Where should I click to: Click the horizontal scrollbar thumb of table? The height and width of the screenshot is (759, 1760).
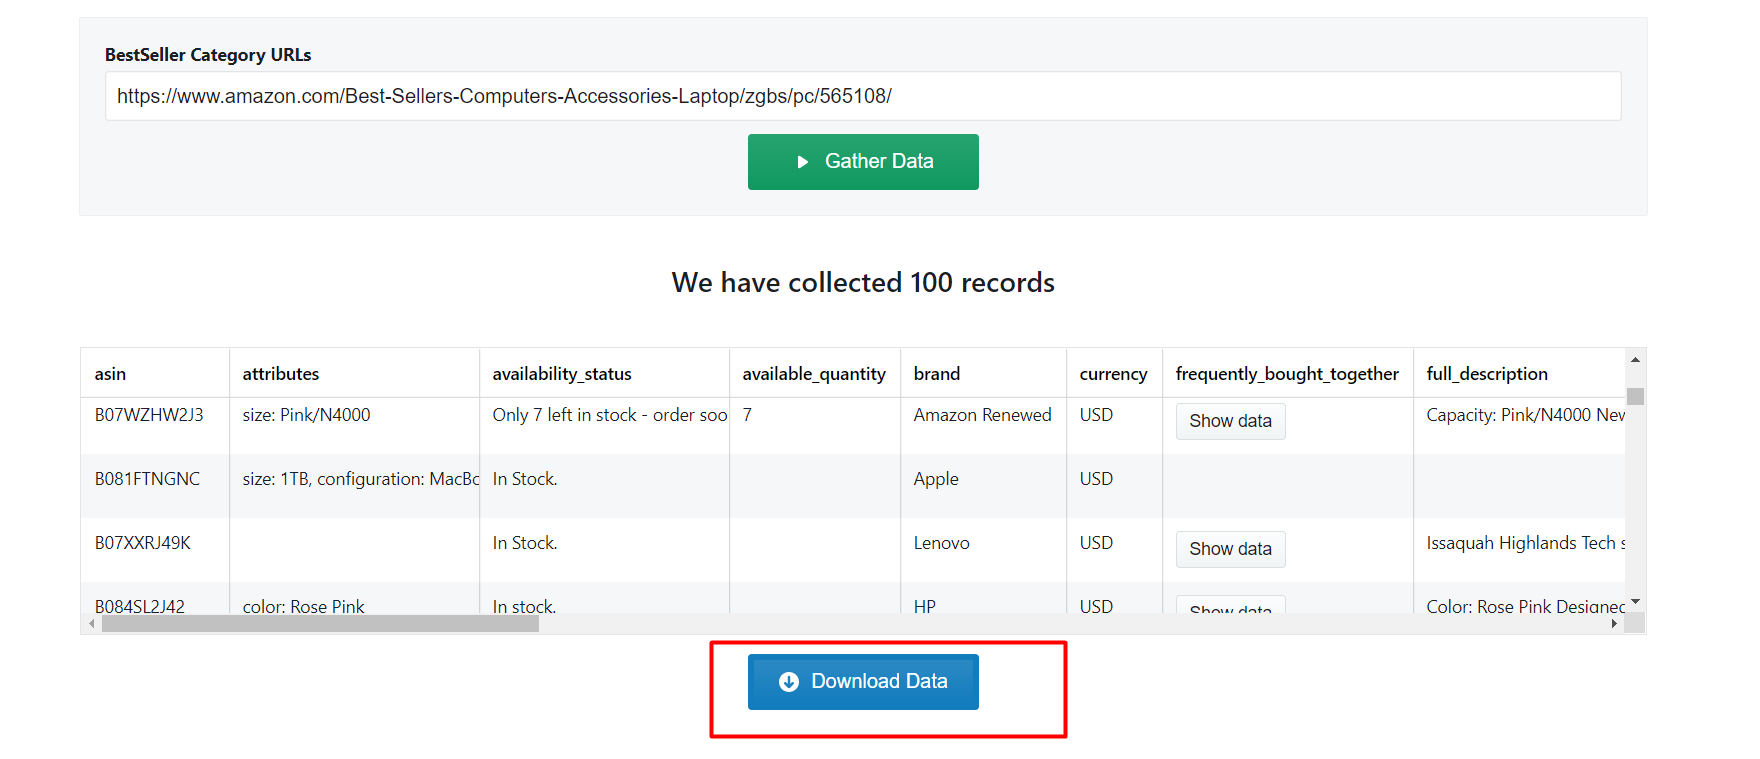320,624
